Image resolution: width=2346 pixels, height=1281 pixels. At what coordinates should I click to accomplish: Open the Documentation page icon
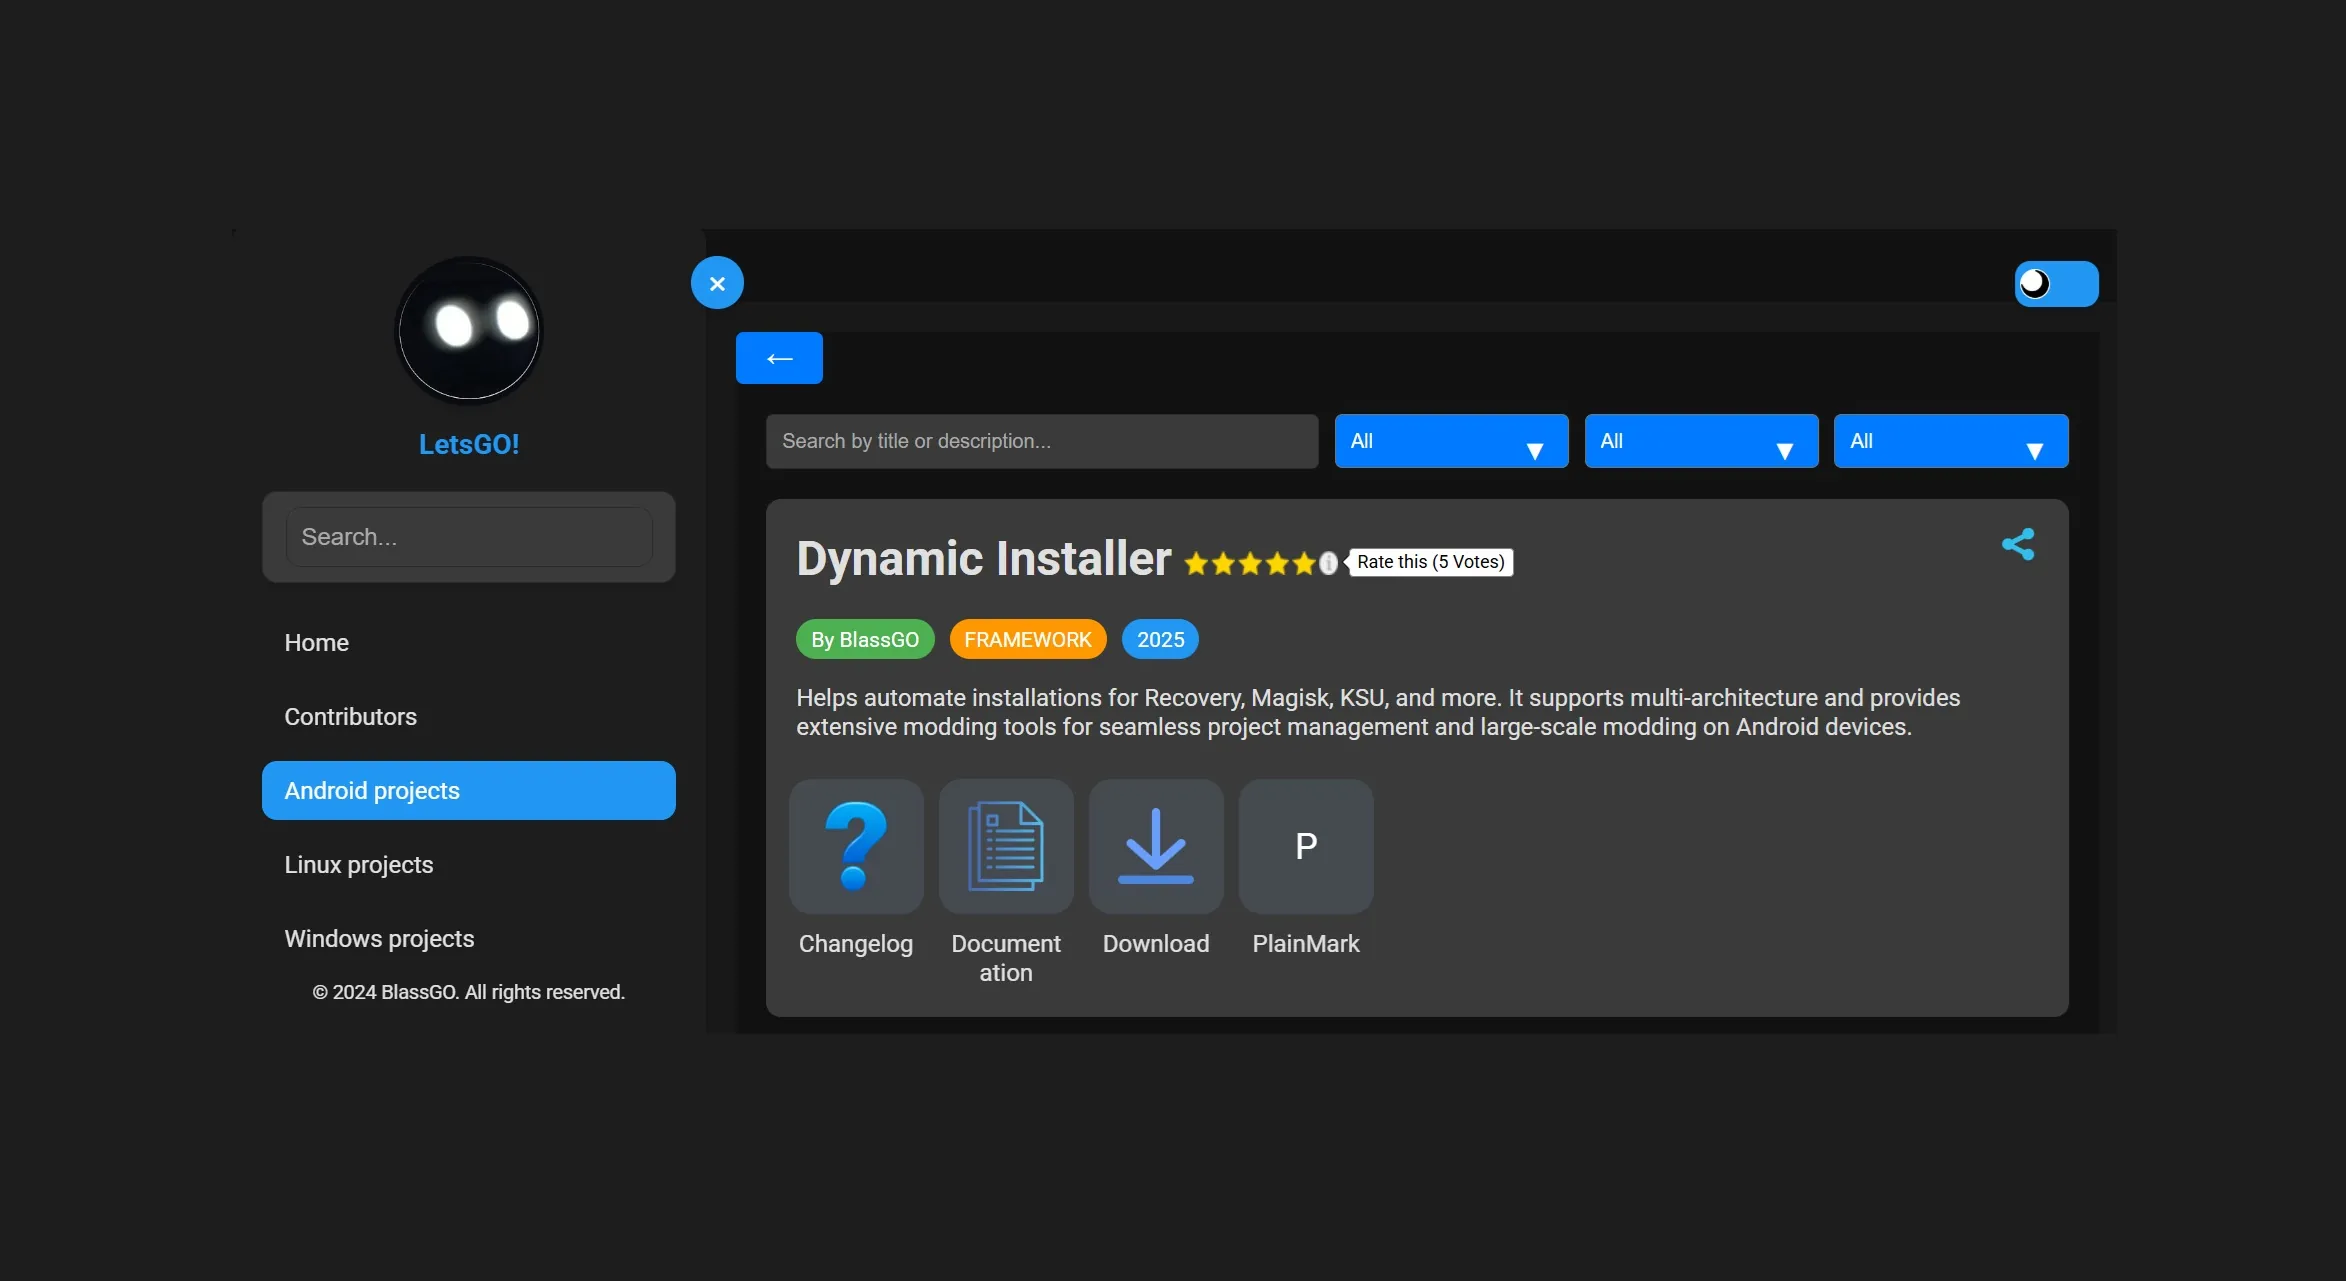(1005, 846)
